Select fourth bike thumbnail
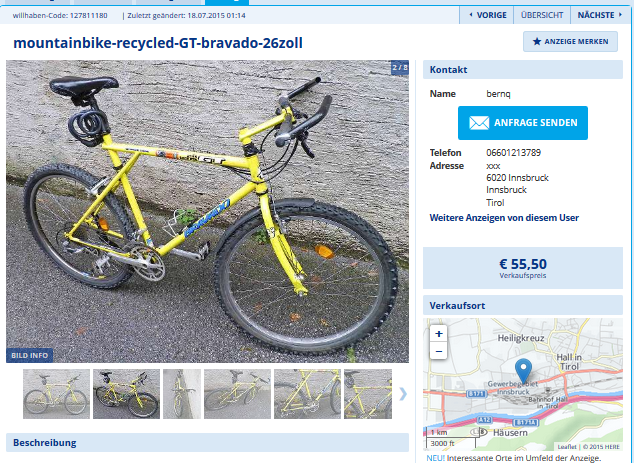634x463 pixels. point(237,394)
